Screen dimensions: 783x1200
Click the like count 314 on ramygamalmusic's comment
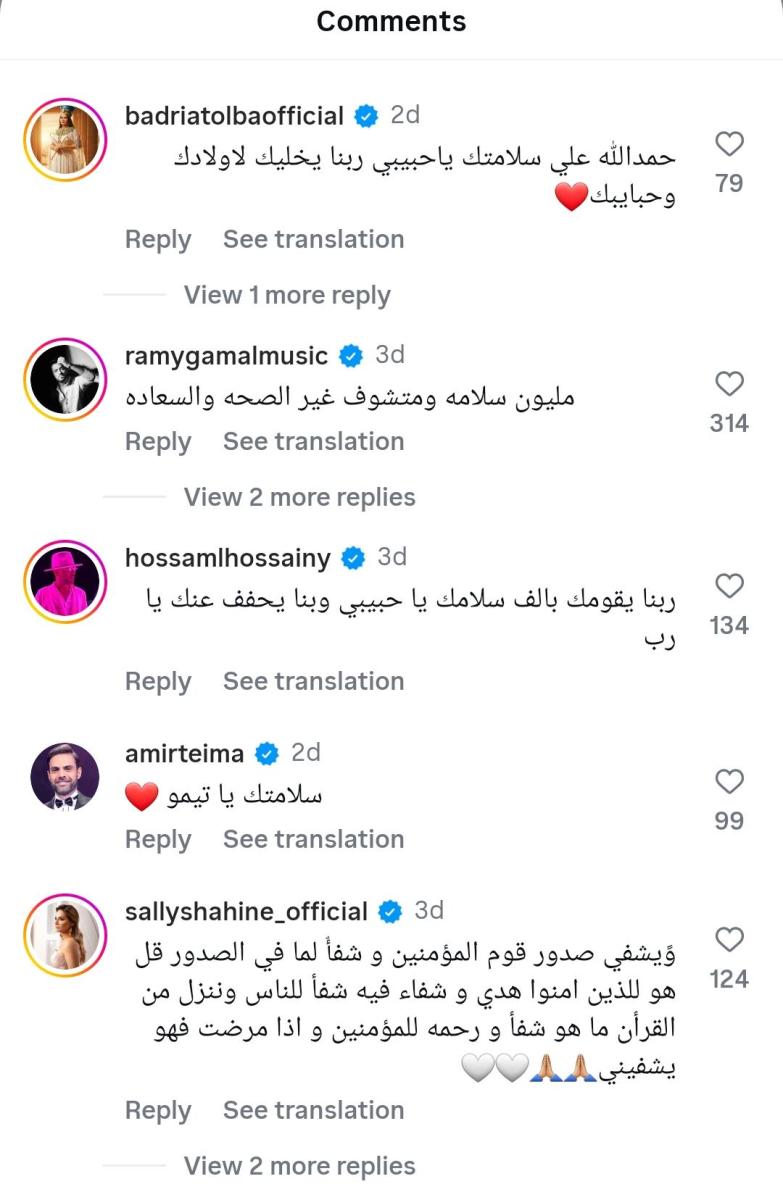tap(729, 423)
